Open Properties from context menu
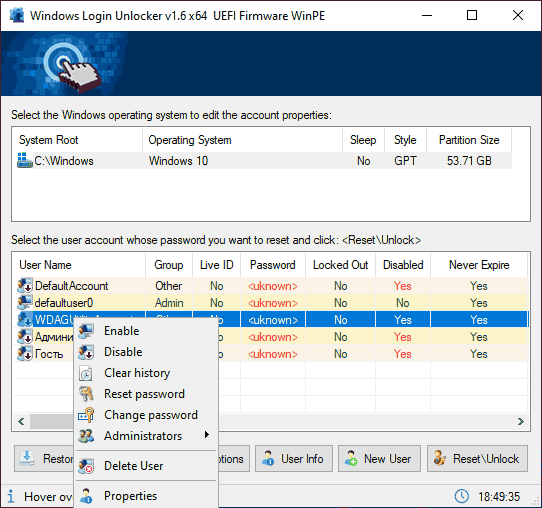Image resolution: width=542 pixels, height=508 pixels. pos(146,496)
